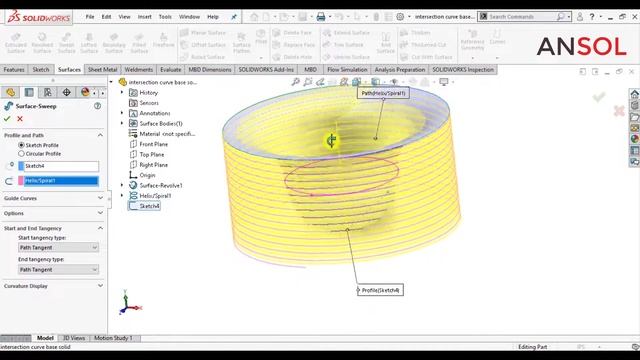Expand the Surface-Revolve1 feature node

pyautogui.click(x=122, y=185)
